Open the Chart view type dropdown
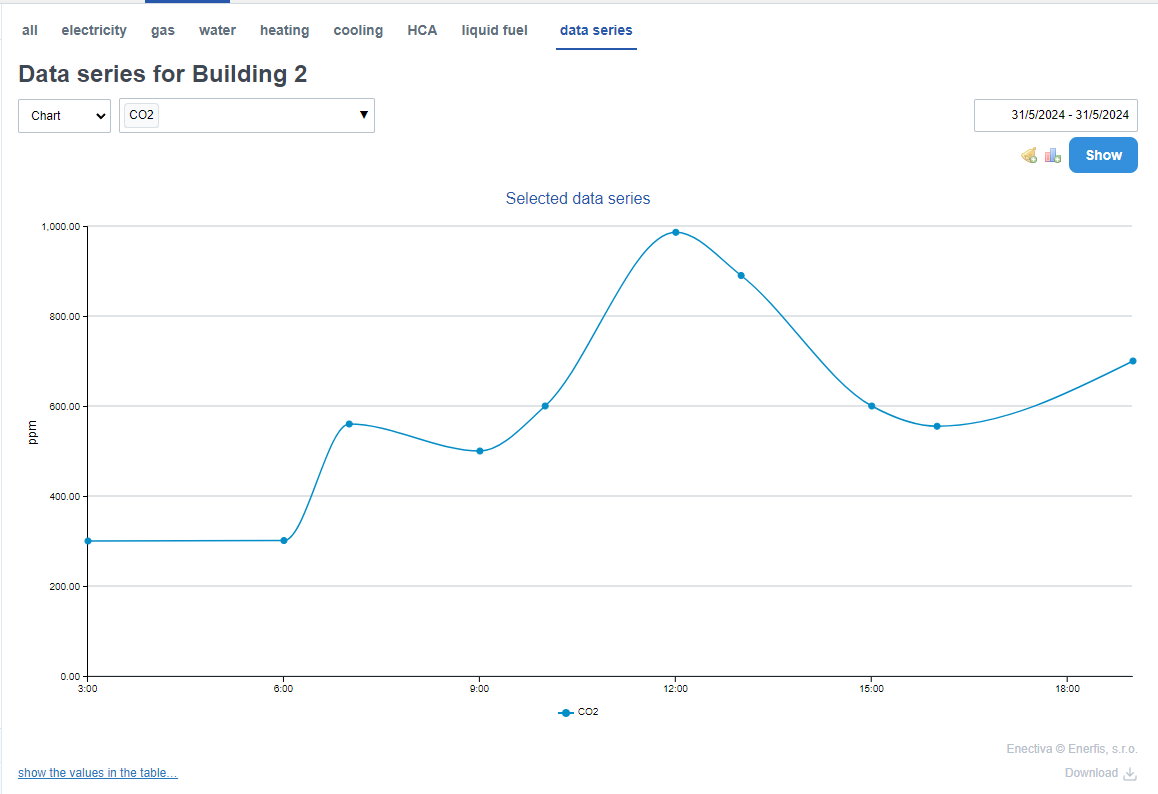This screenshot has height=794, width=1158. [x=64, y=116]
